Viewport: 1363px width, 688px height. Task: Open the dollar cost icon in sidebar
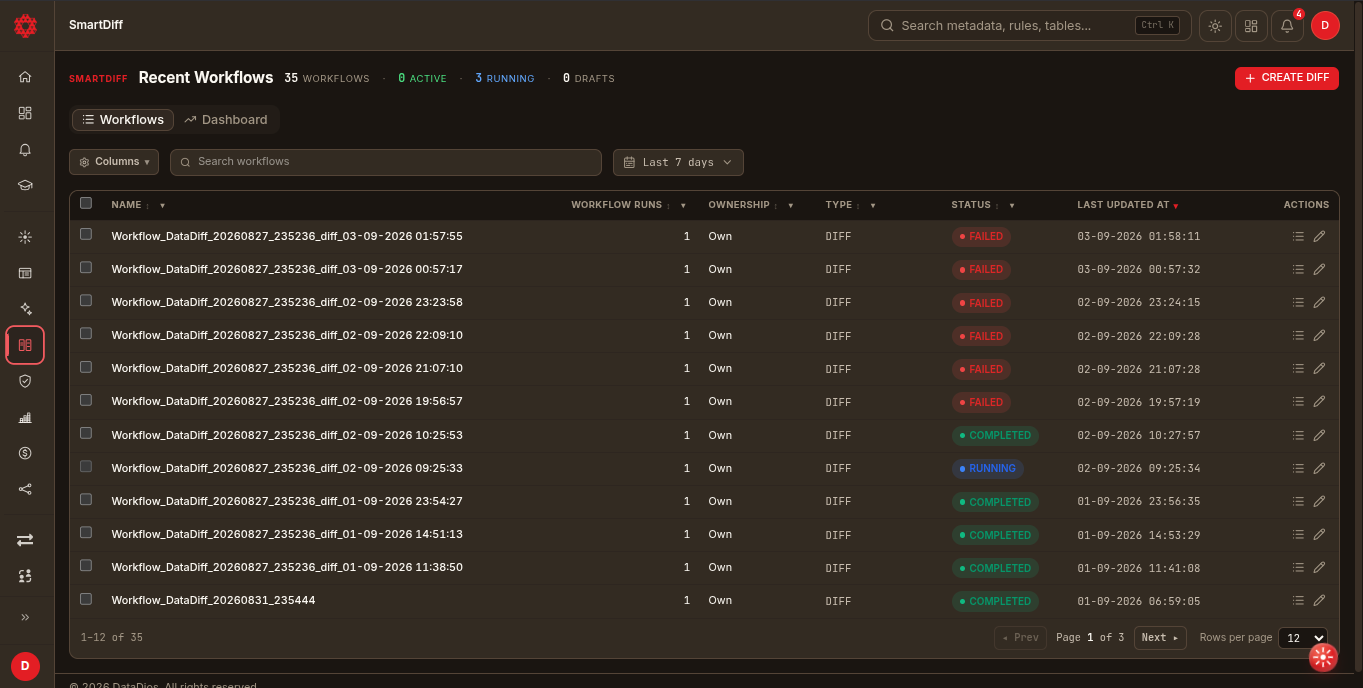tap(25, 453)
